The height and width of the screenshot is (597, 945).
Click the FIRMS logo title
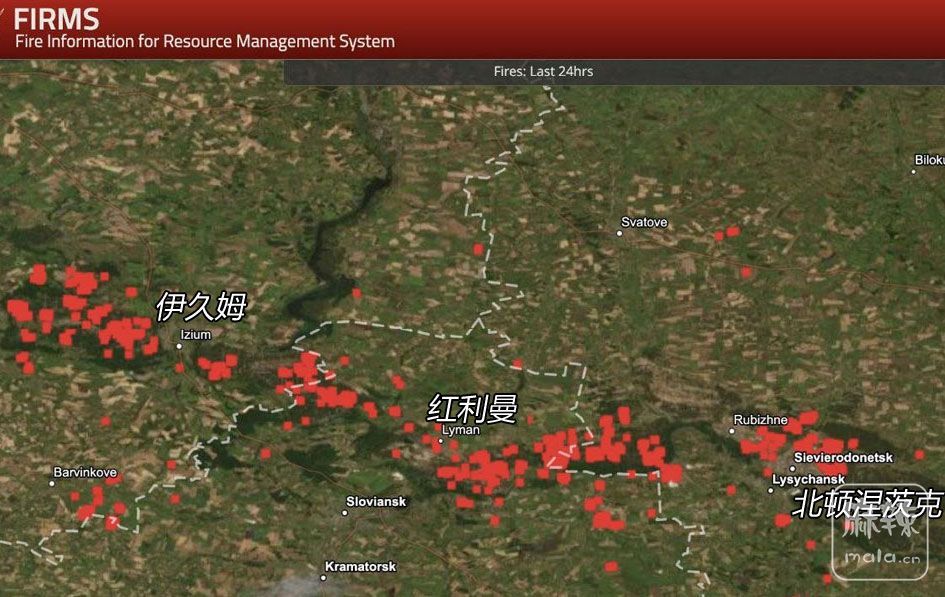(x=56, y=18)
